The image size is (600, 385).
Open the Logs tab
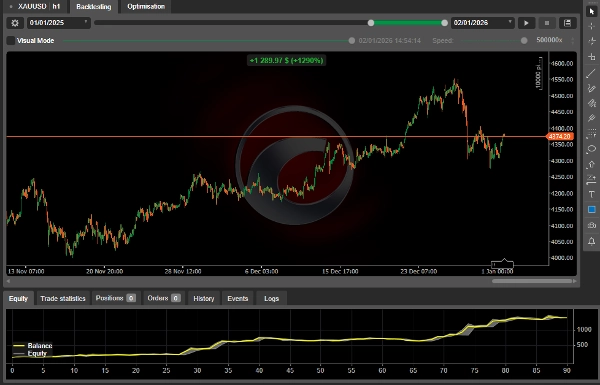tap(271, 299)
